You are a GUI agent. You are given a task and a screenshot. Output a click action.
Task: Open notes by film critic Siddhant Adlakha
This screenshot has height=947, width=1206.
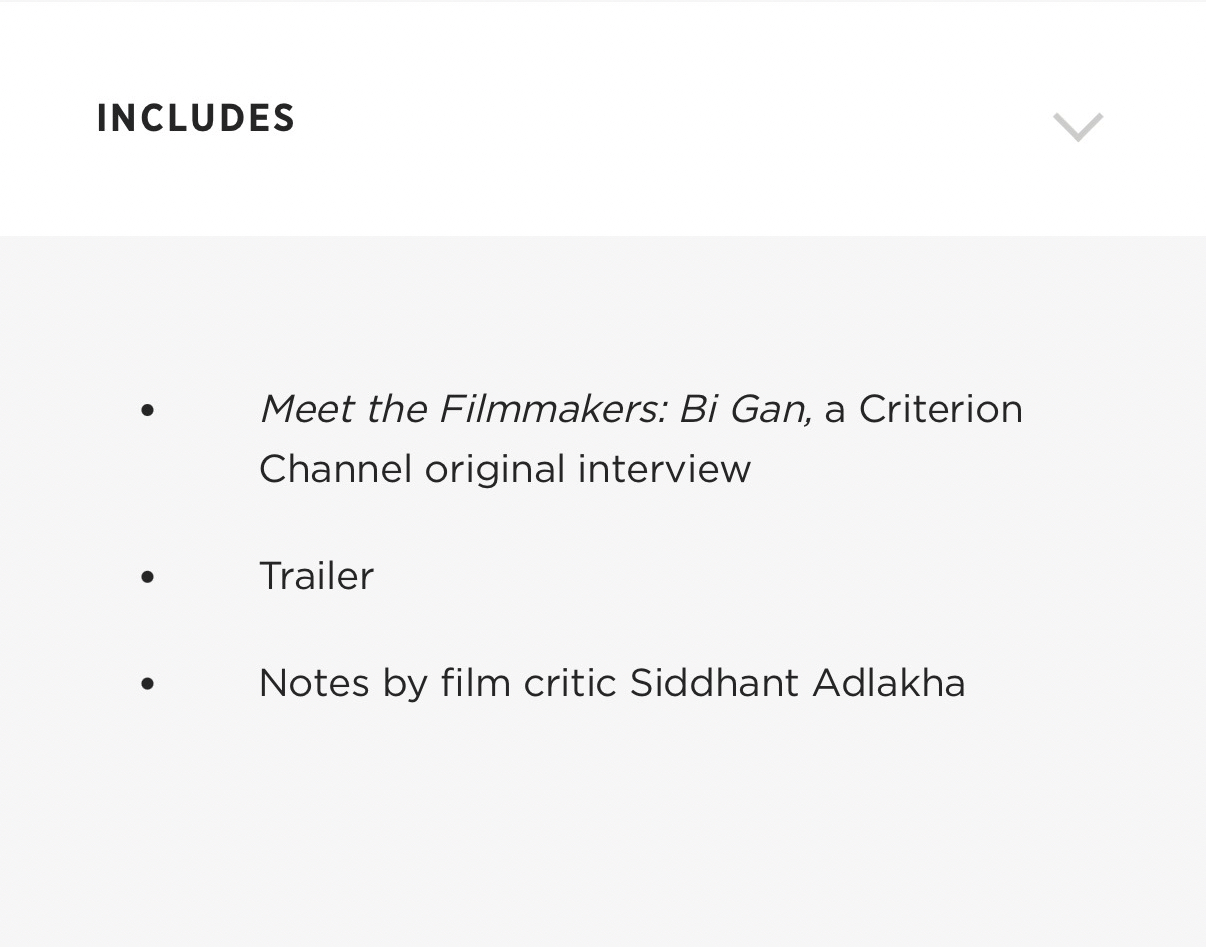tap(611, 683)
